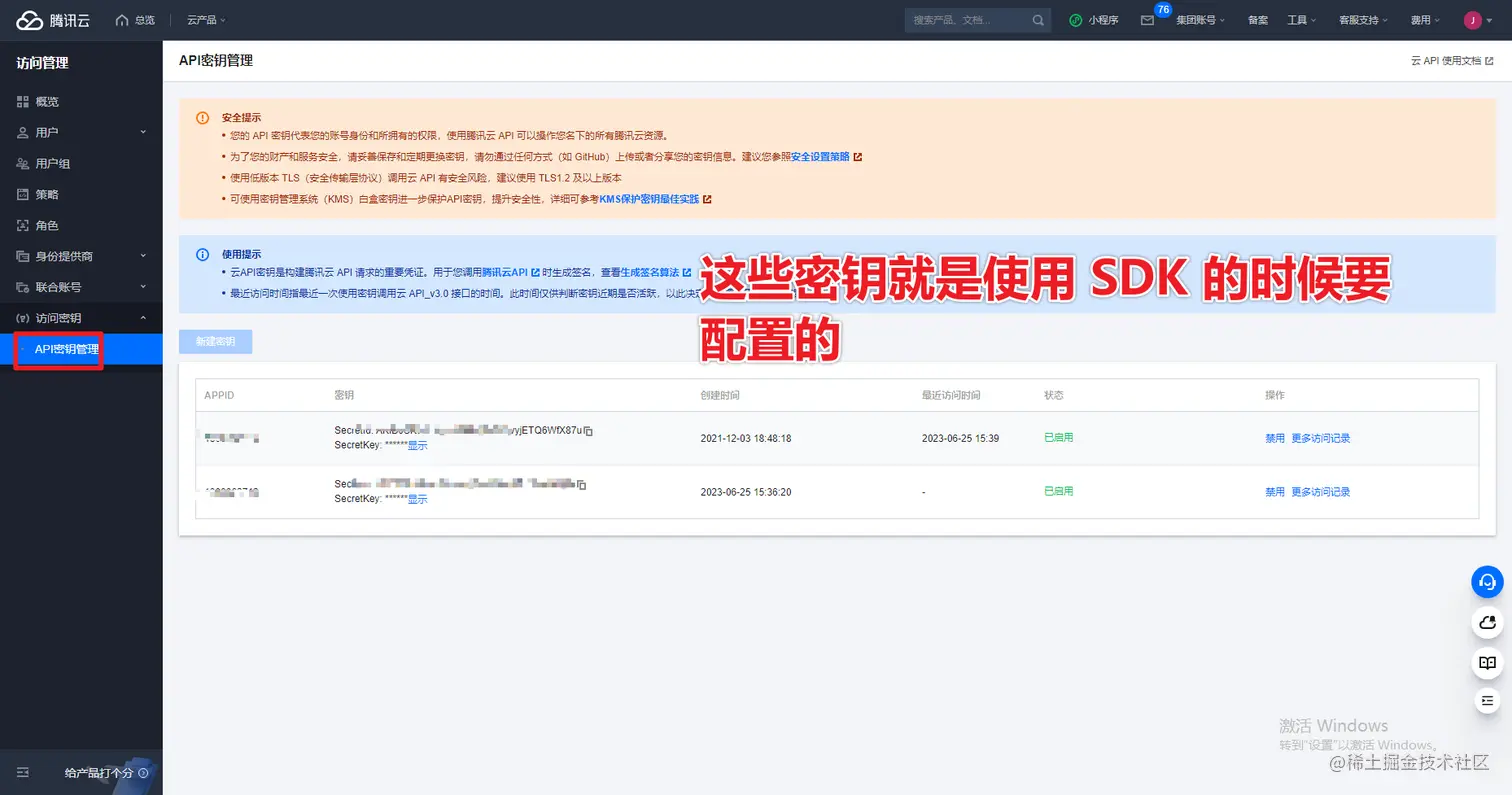Click the list floating icon at bottom
This screenshot has width=1512, height=795.
(x=1487, y=700)
